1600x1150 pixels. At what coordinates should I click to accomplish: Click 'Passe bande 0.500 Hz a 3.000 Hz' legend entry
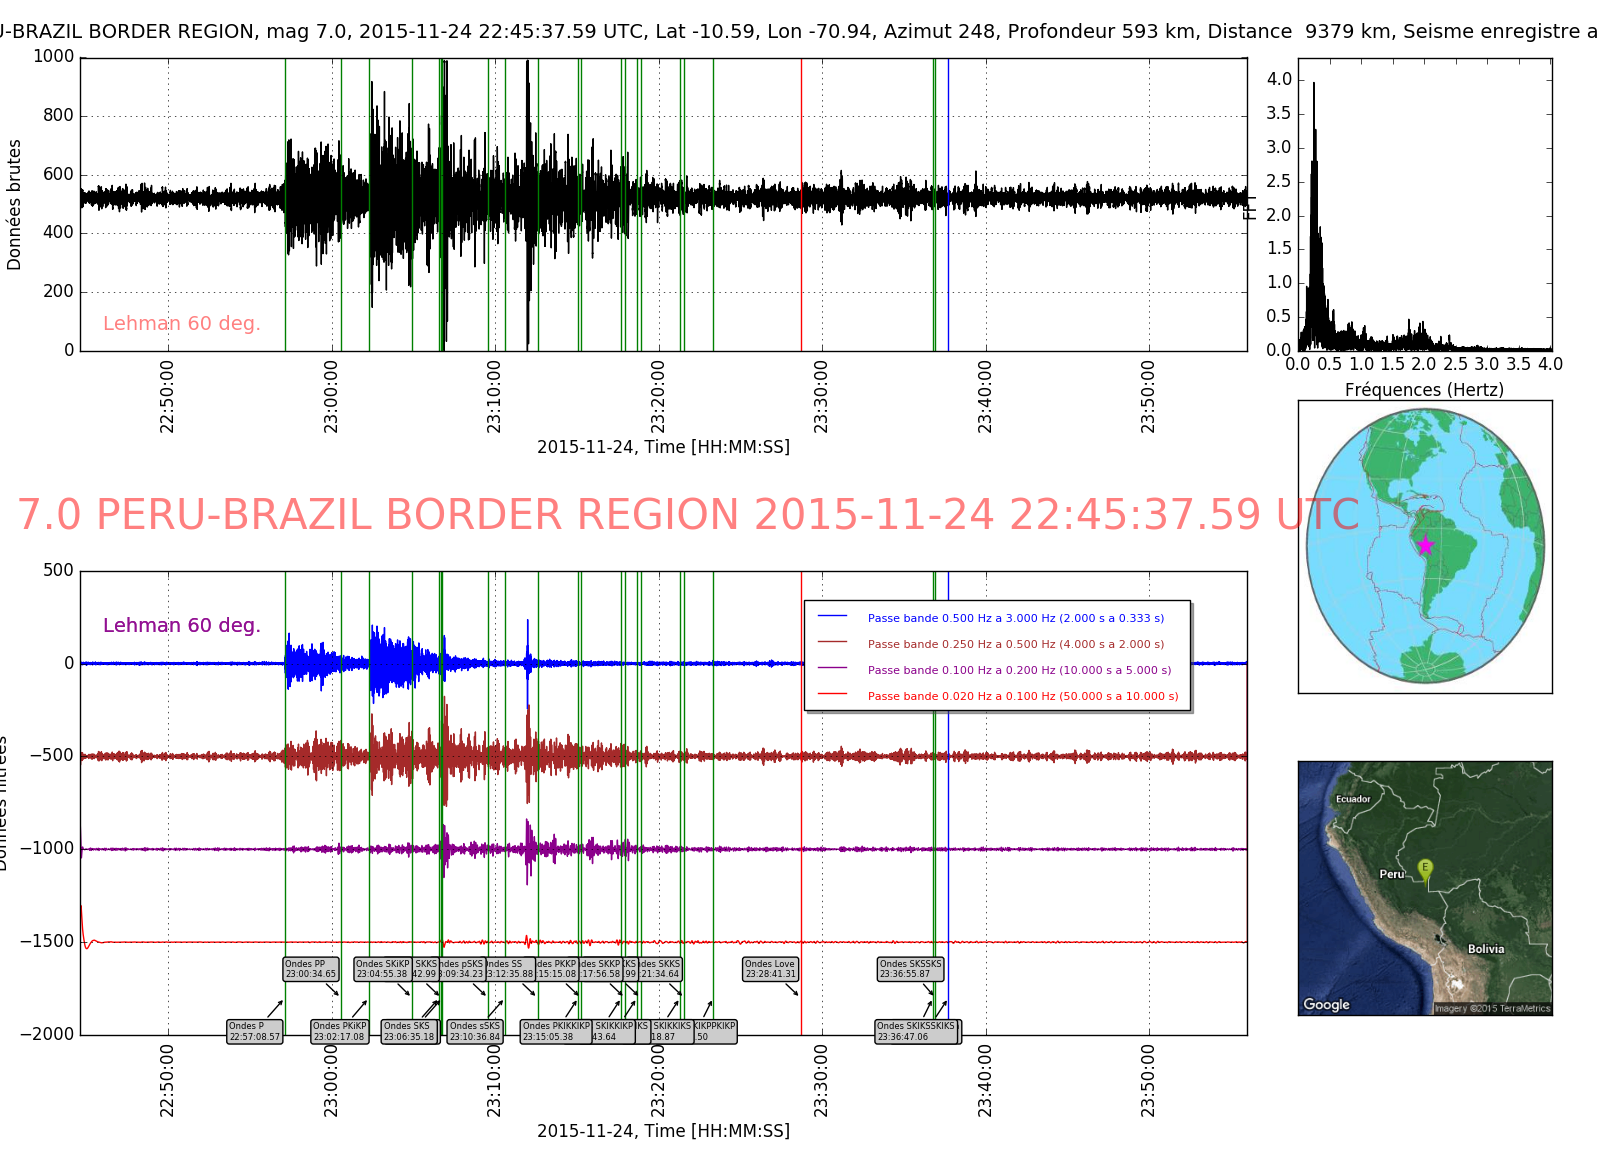1015,618
